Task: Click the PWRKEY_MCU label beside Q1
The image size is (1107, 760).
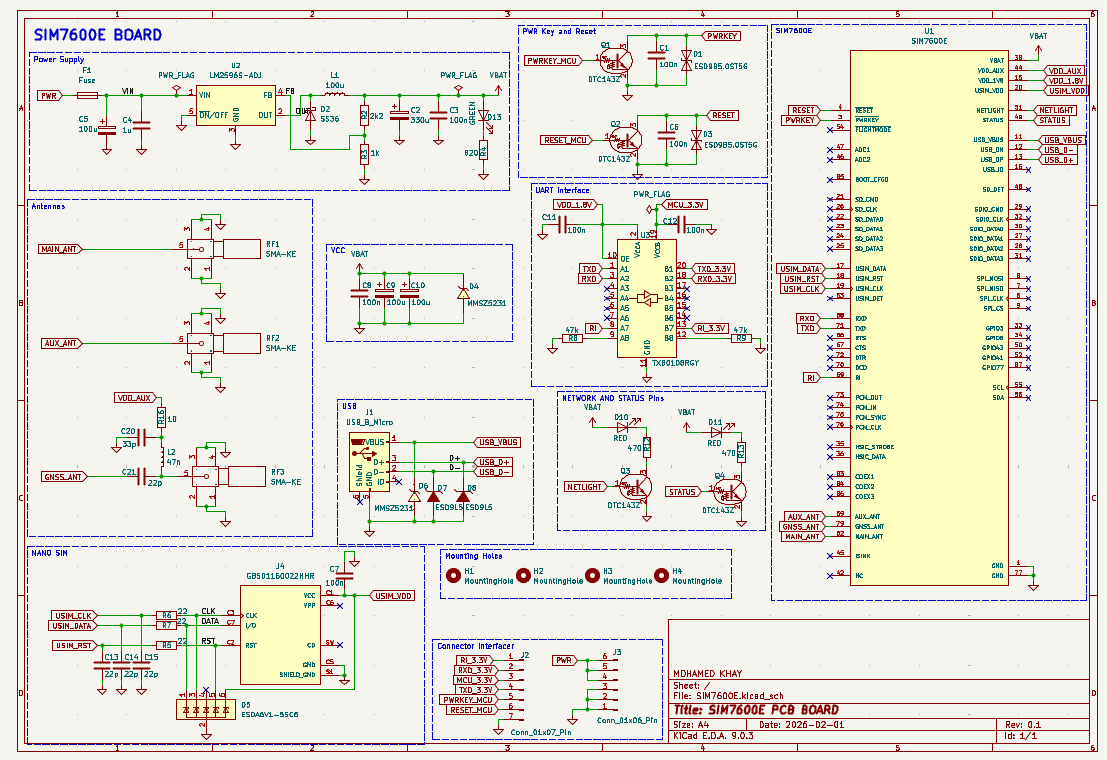Action: [x=554, y=61]
